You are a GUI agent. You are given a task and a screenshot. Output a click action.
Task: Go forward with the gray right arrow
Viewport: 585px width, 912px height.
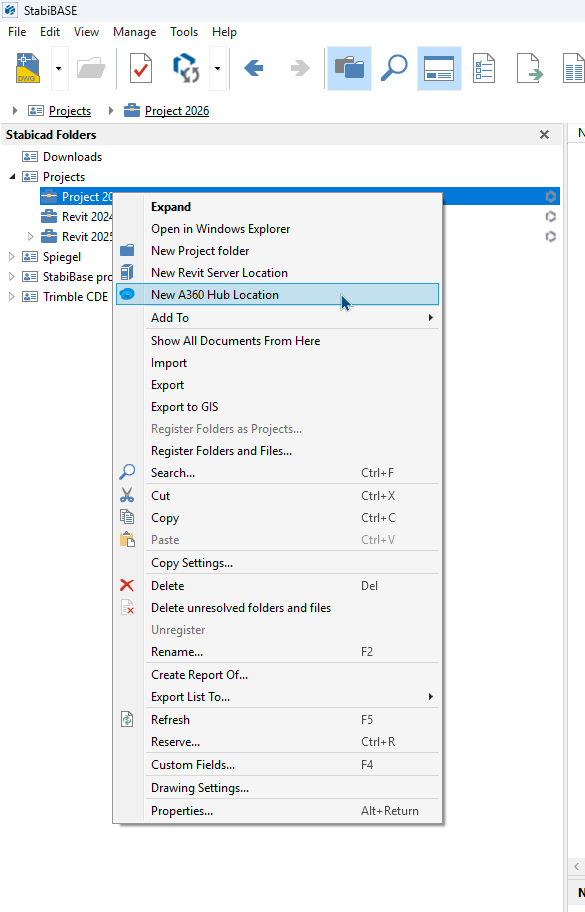pyautogui.click(x=300, y=69)
